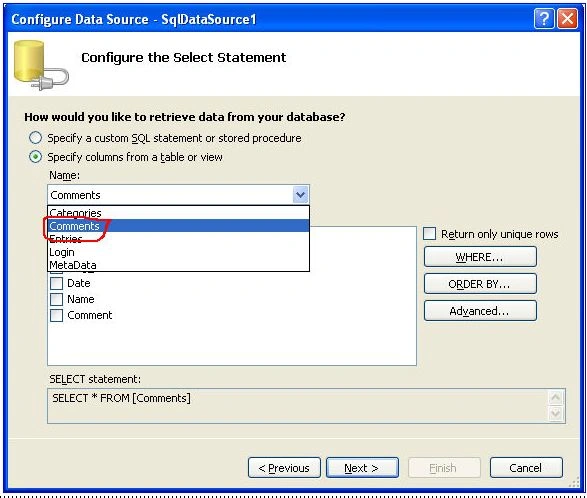Open the WHERE clause dialog

480,257
